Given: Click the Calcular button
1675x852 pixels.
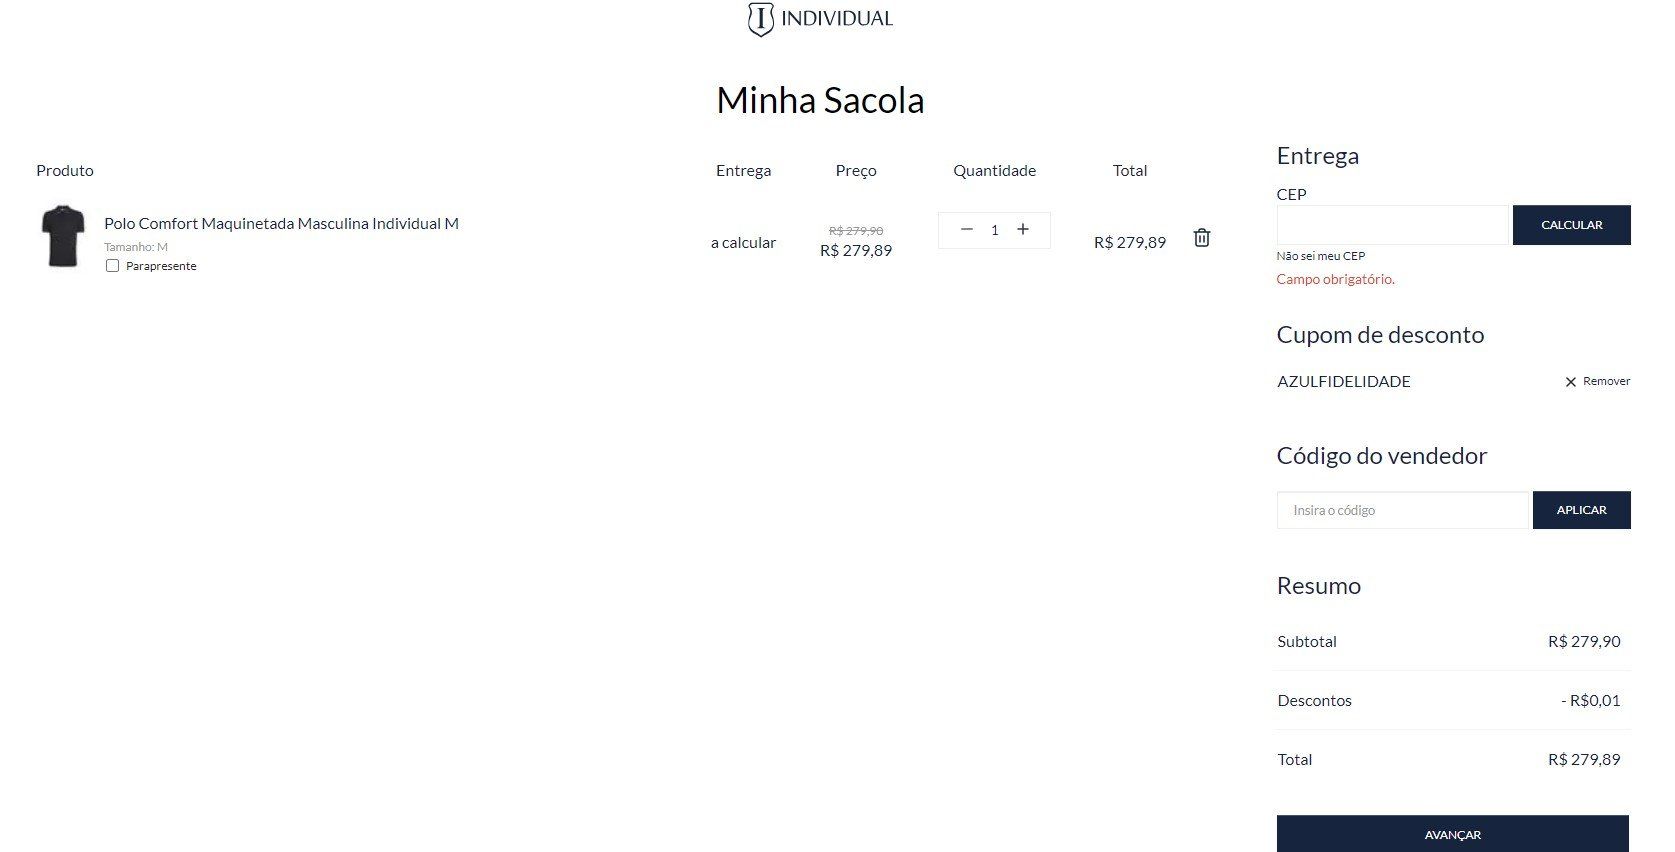Looking at the screenshot, I should coord(1571,225).
